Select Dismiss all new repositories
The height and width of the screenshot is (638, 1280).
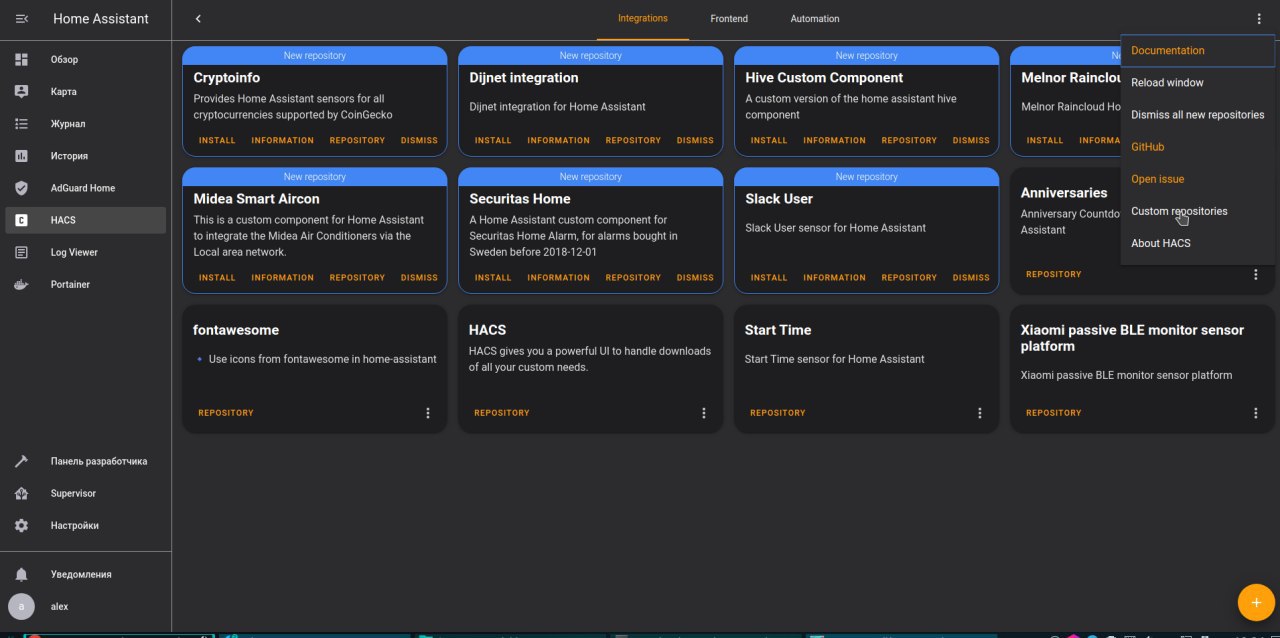[x=1198, y=115]
